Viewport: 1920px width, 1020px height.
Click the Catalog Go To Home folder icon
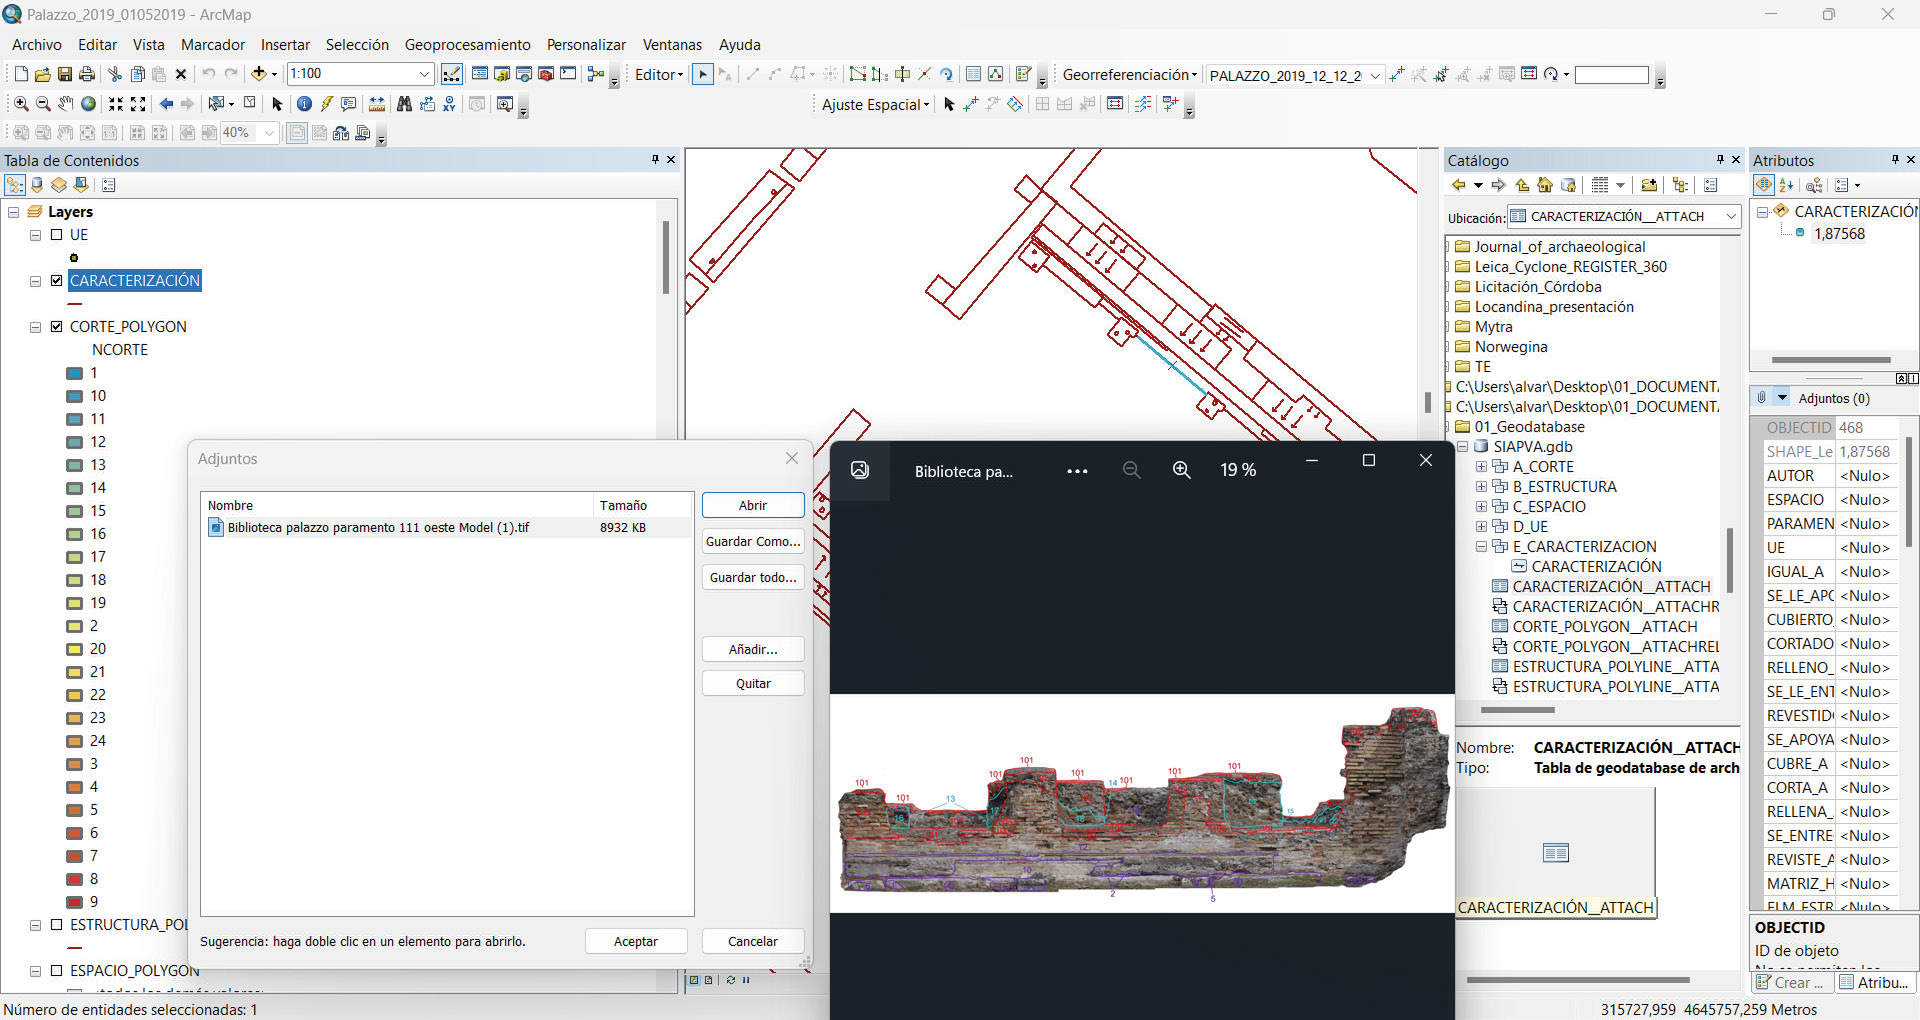[1545, 185]
